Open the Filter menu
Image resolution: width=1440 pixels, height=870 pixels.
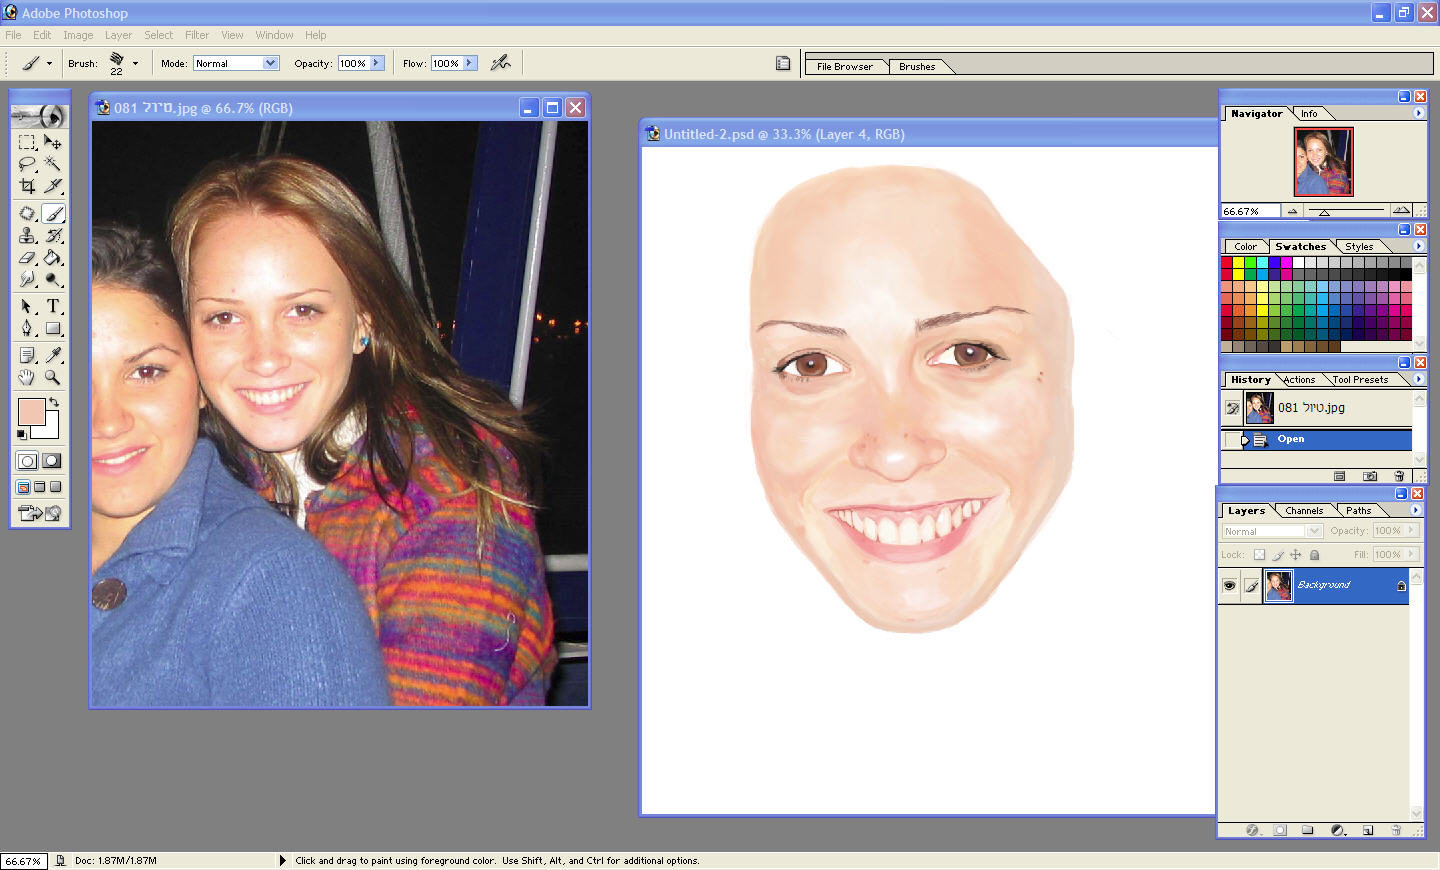(196, 35)
